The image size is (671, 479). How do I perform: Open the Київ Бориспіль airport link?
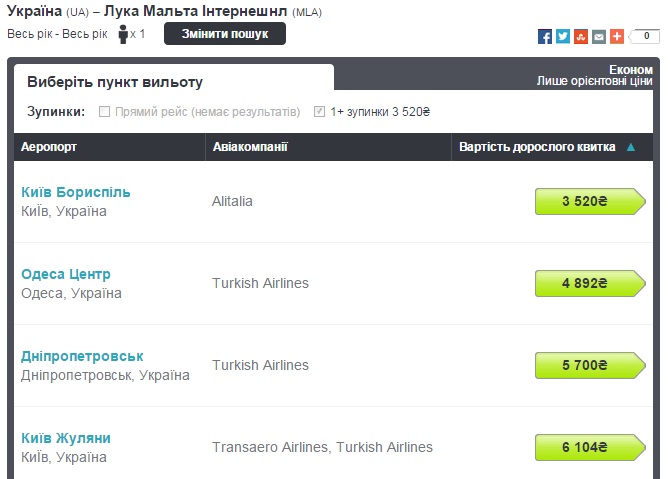tap(76, 192)
